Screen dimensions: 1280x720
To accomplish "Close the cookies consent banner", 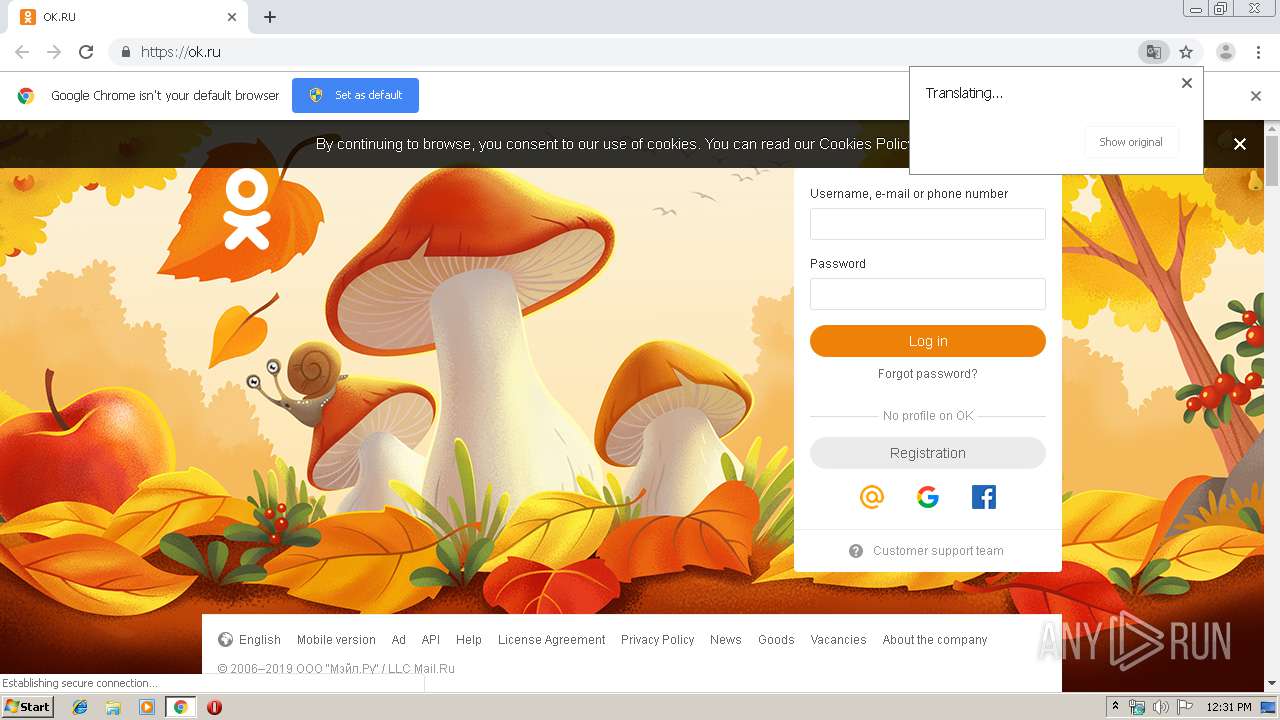I will click(x=1240, y=144).
